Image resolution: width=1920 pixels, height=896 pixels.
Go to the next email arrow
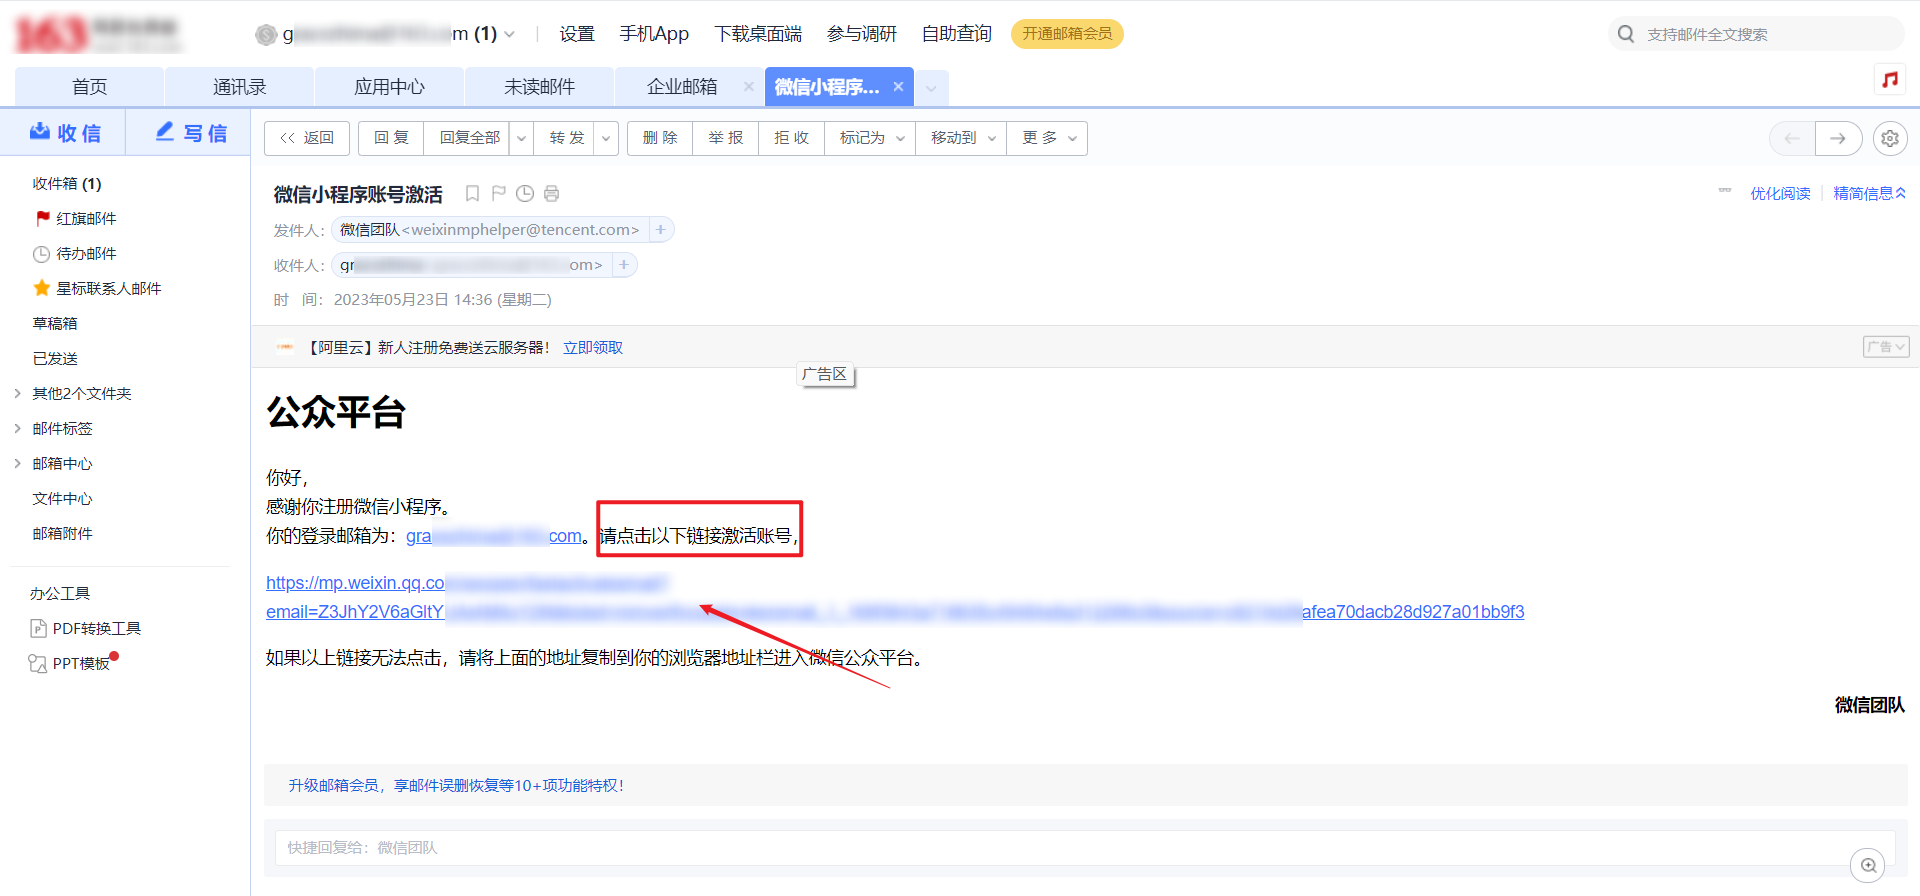1838,138
